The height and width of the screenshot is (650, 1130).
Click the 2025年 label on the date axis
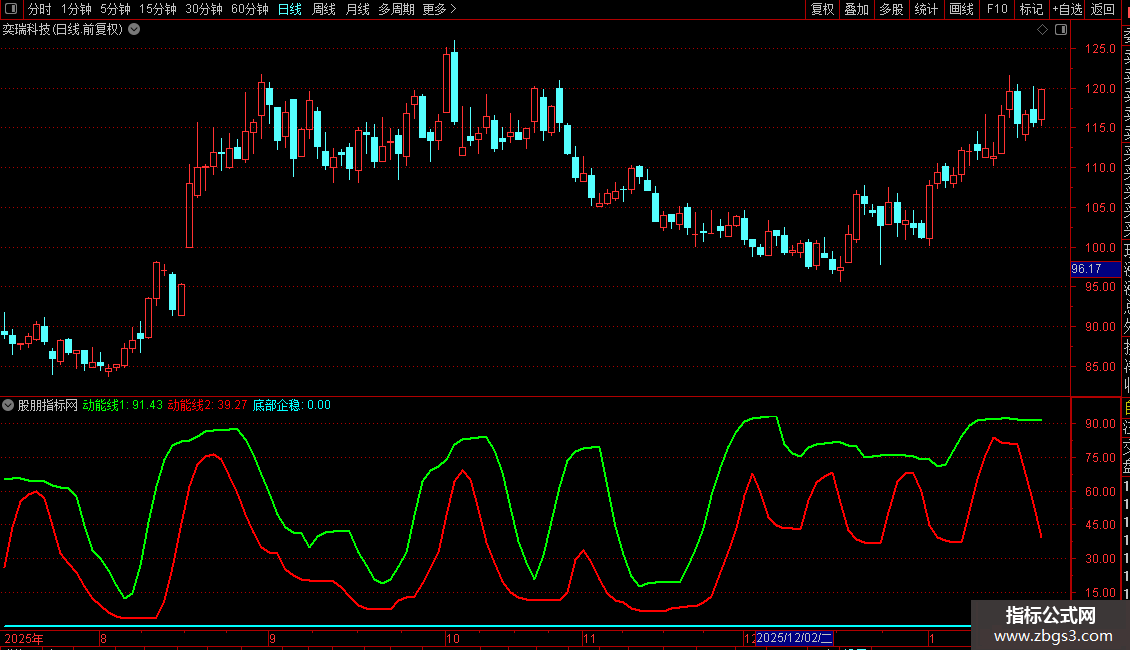(24, 638)
